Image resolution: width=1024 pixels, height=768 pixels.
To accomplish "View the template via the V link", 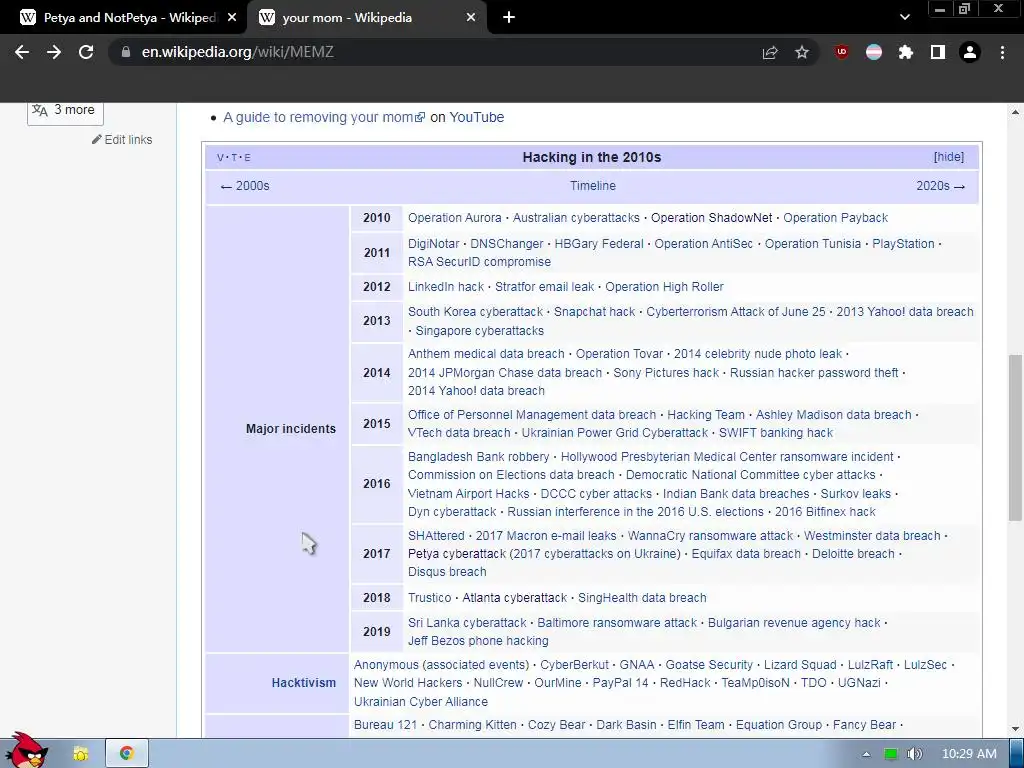I will pos(220,158).
